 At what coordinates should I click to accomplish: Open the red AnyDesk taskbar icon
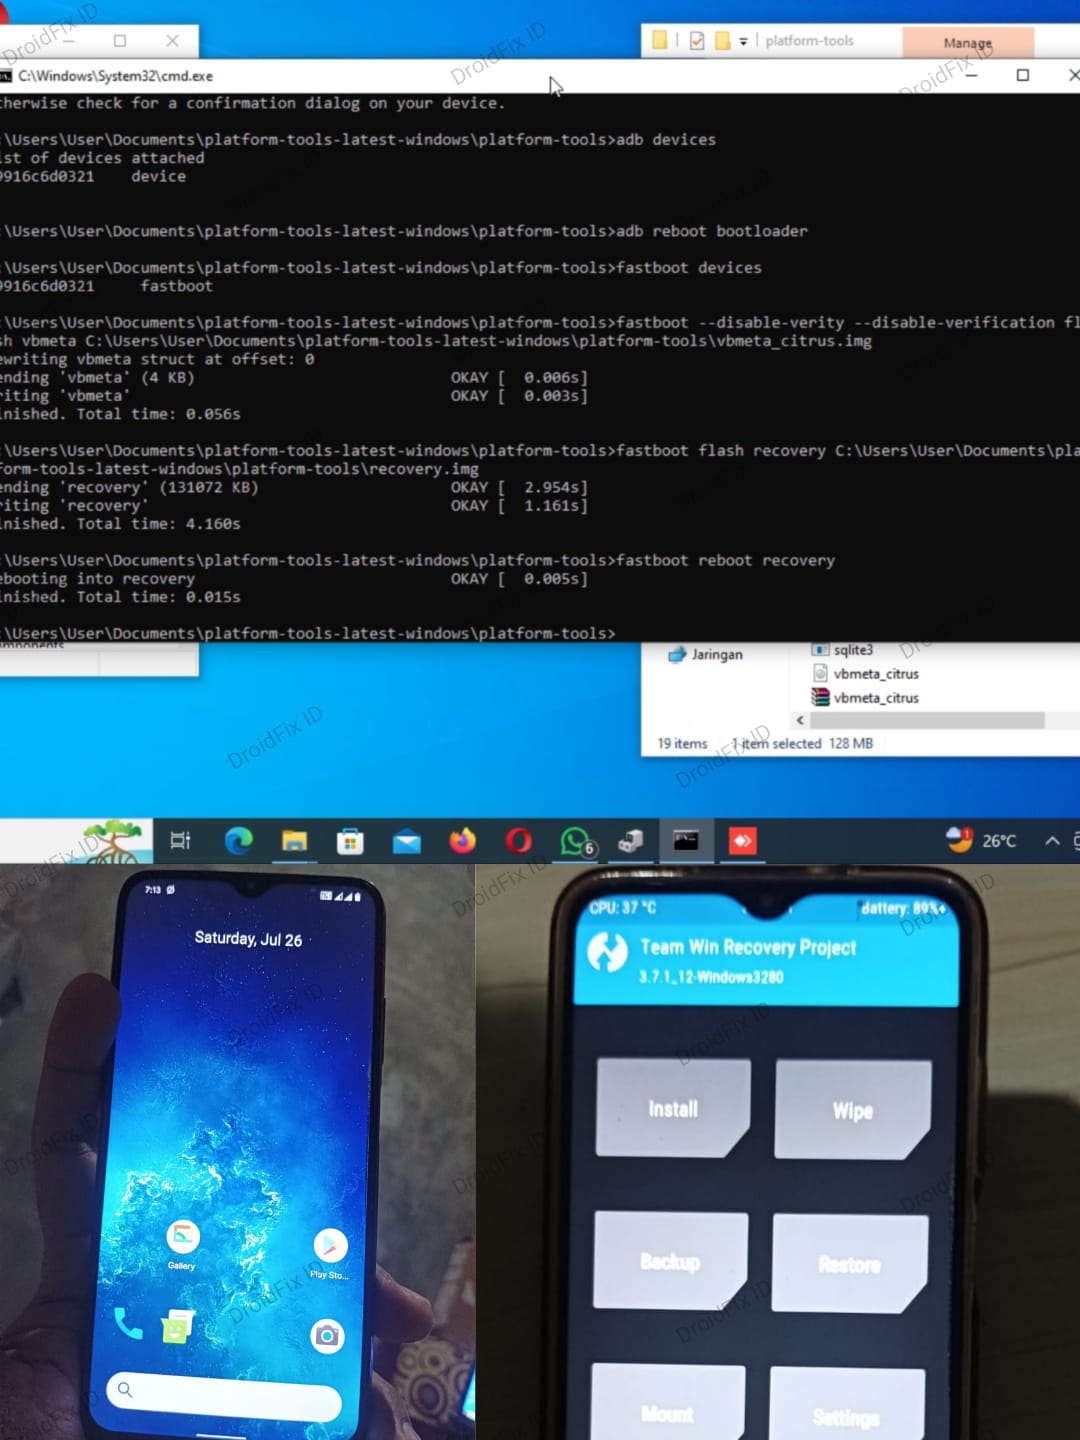click(742, 841)
